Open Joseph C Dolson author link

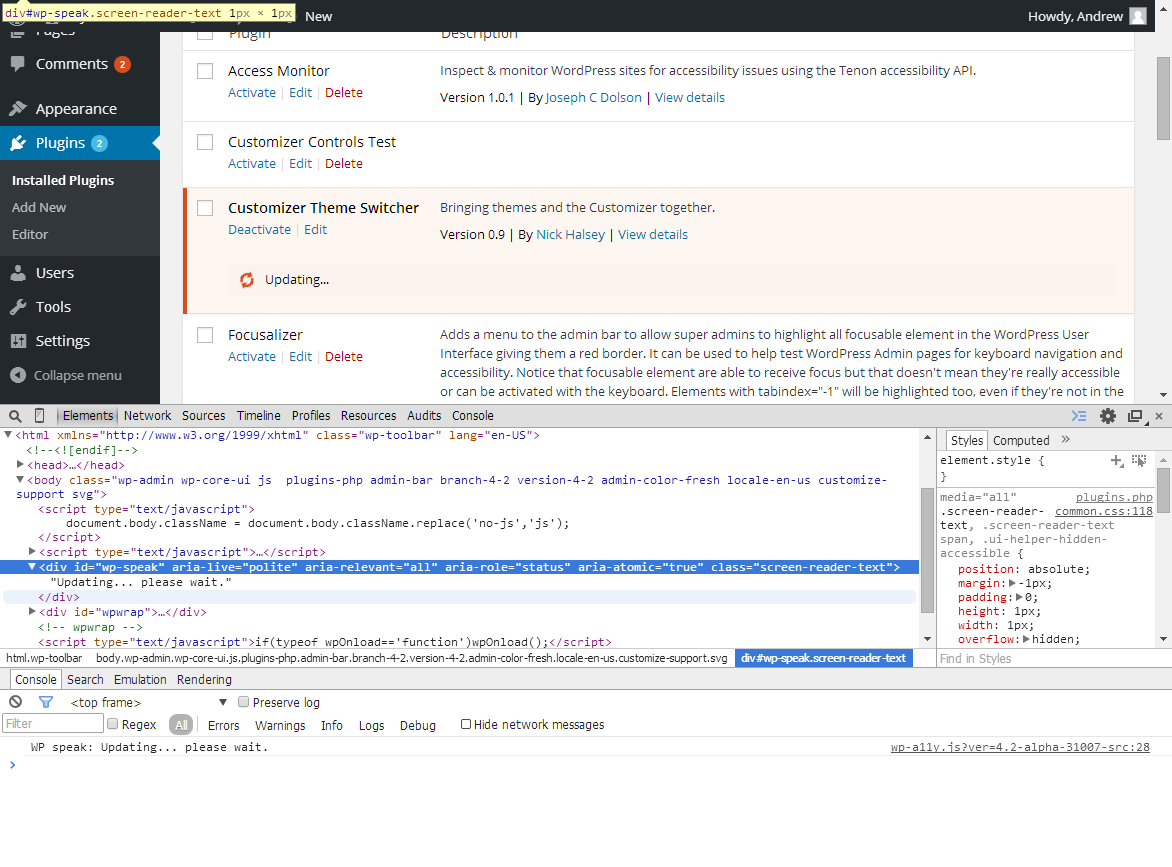pyautogui.click(x=593, y=98)
